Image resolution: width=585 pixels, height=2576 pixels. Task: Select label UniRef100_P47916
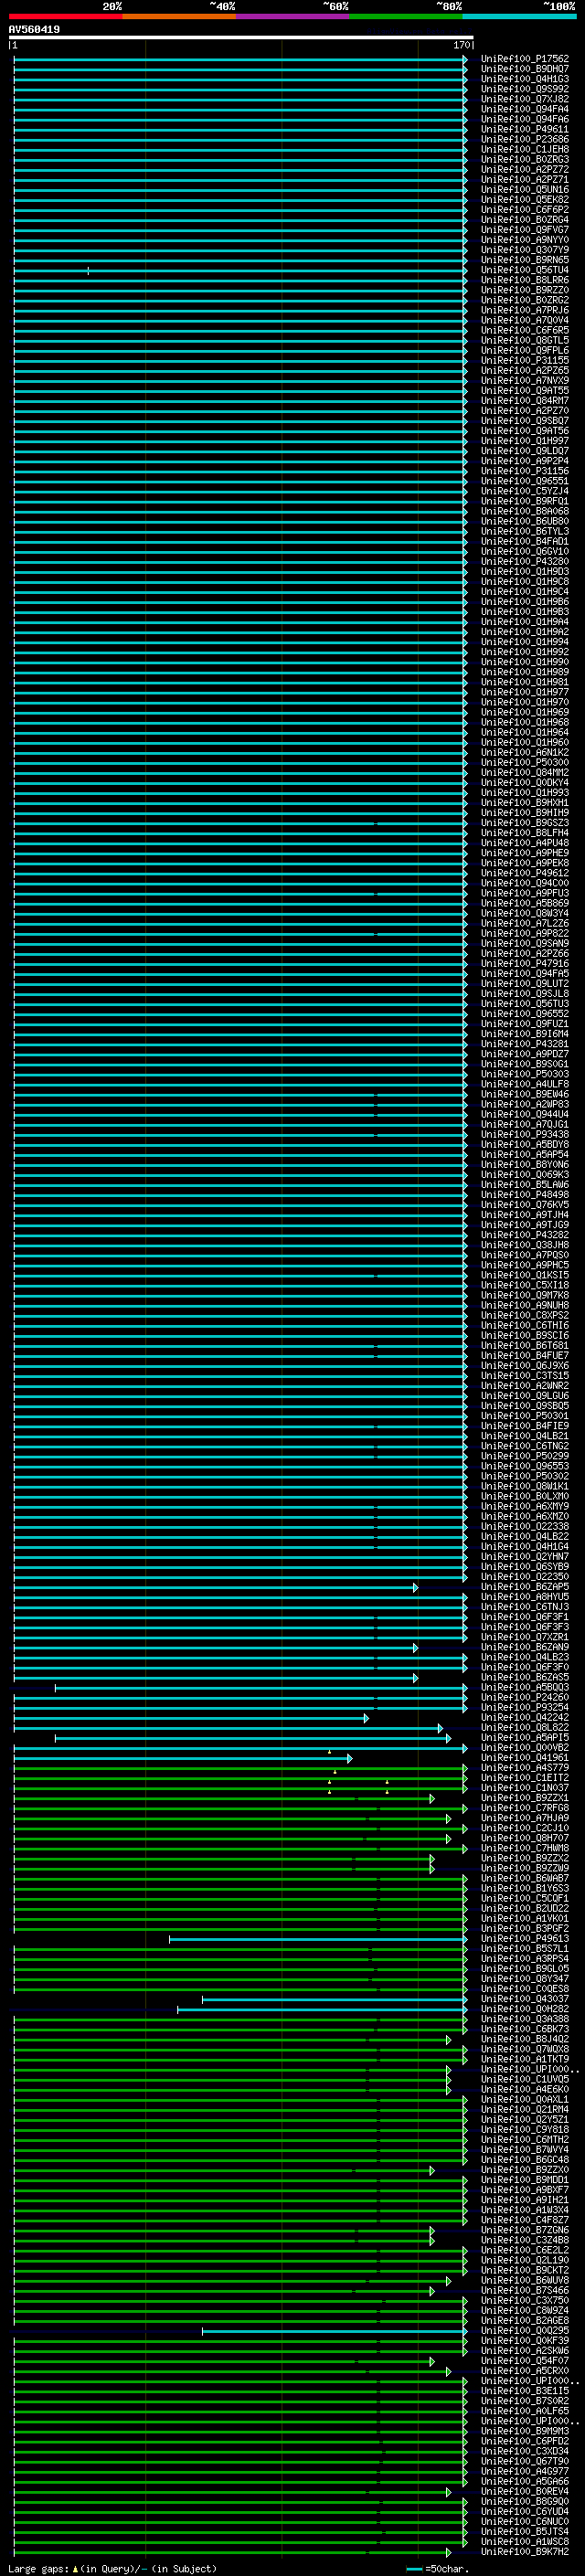(x=524, y=963)
